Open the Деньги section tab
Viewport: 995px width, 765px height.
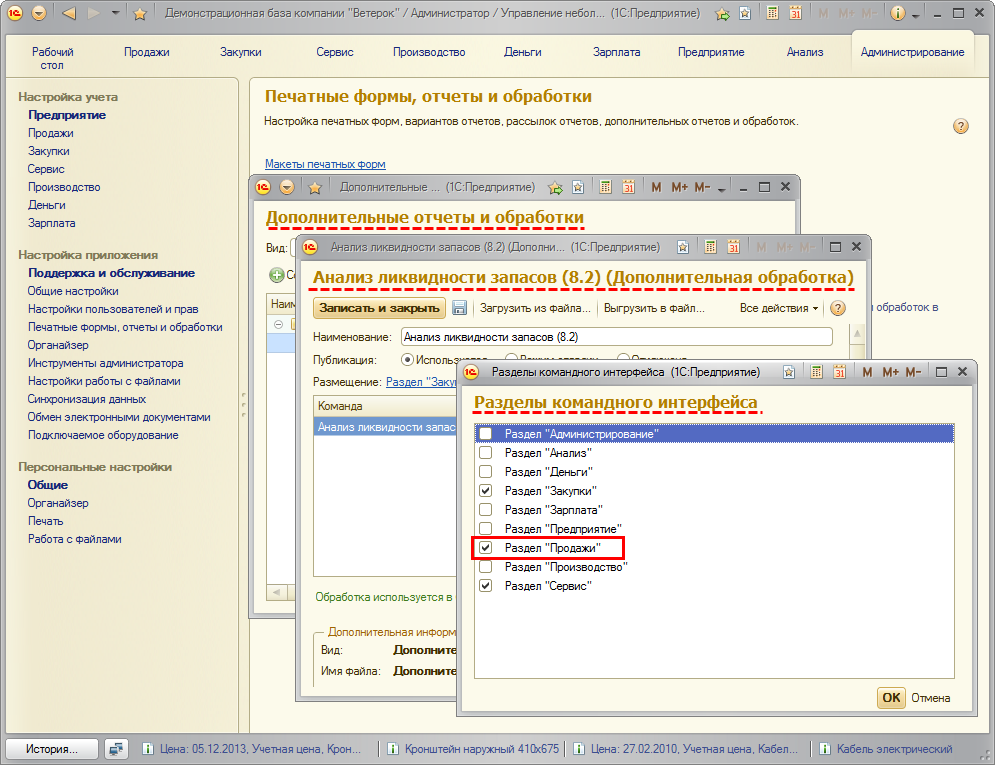523,52
